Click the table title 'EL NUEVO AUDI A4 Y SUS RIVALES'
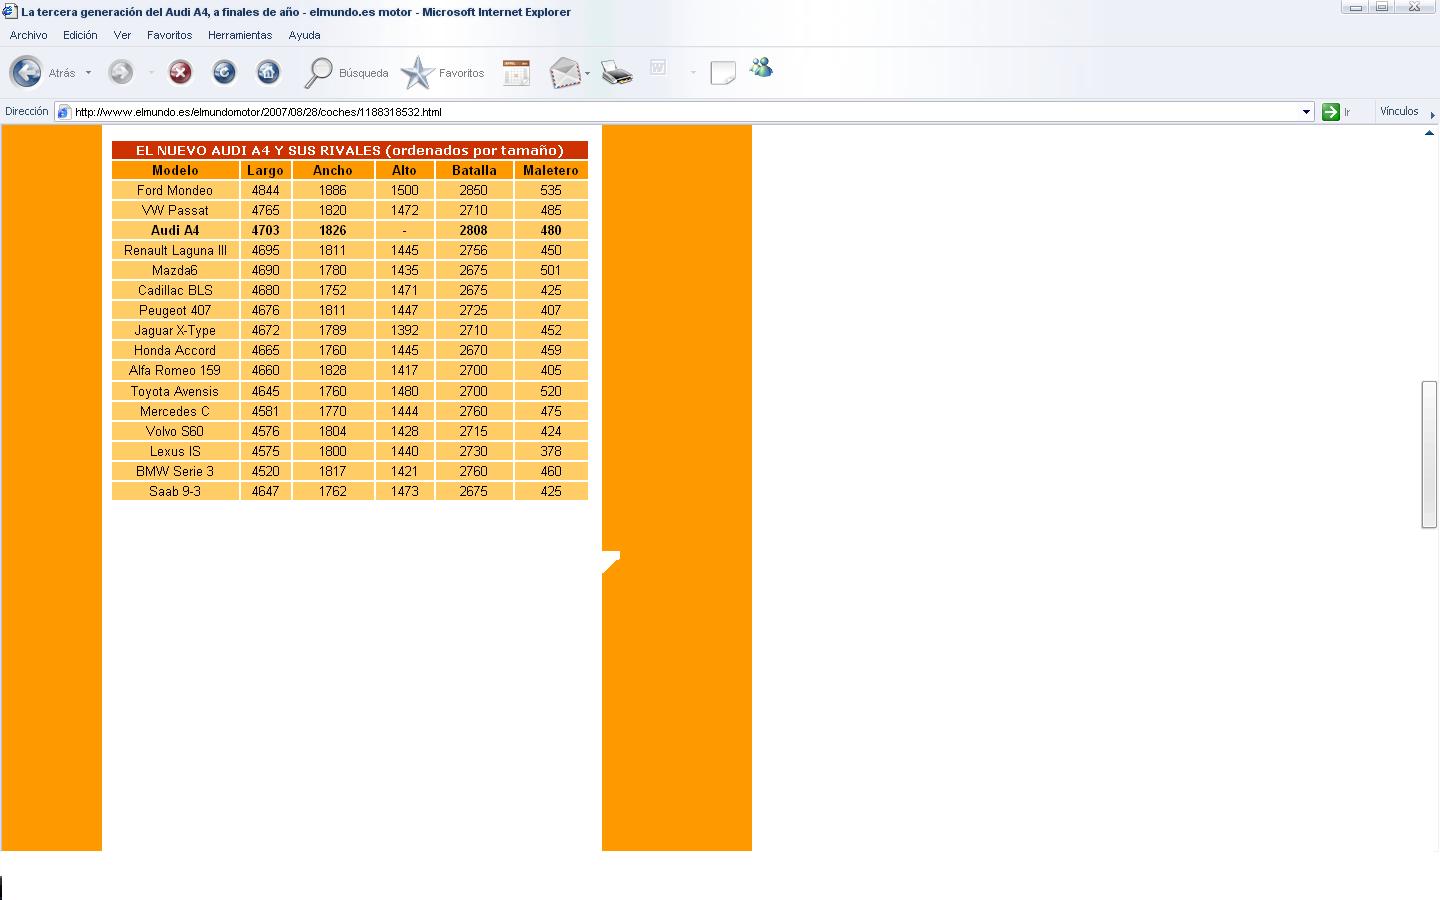The image size is (1440, 900). pos(350,150)
